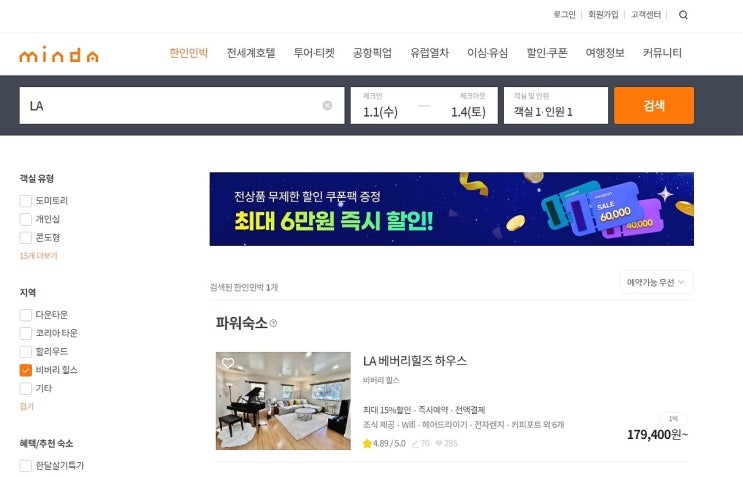The width and height of the screenshot is (743, 477).
Task: Click the search magnifier icon at top
Action: click(683, 15)
